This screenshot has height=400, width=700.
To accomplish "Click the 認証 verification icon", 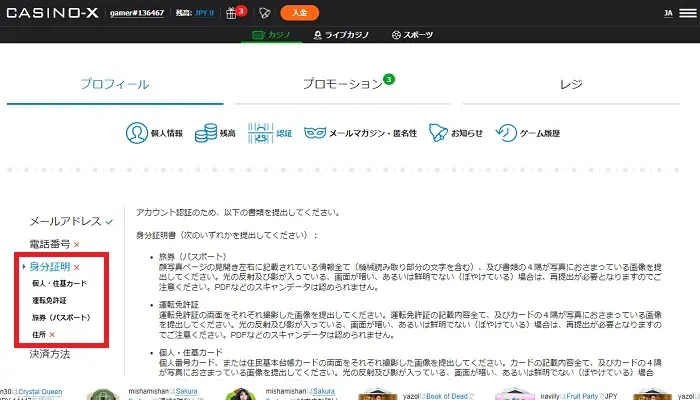I will tap(261, 133).
